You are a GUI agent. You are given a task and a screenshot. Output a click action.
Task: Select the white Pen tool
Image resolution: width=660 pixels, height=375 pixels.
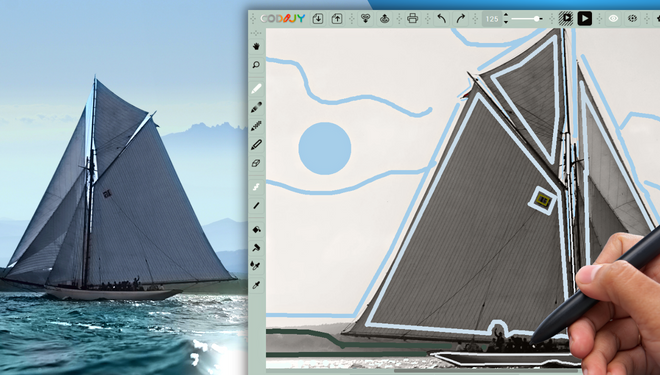point(256,88)
